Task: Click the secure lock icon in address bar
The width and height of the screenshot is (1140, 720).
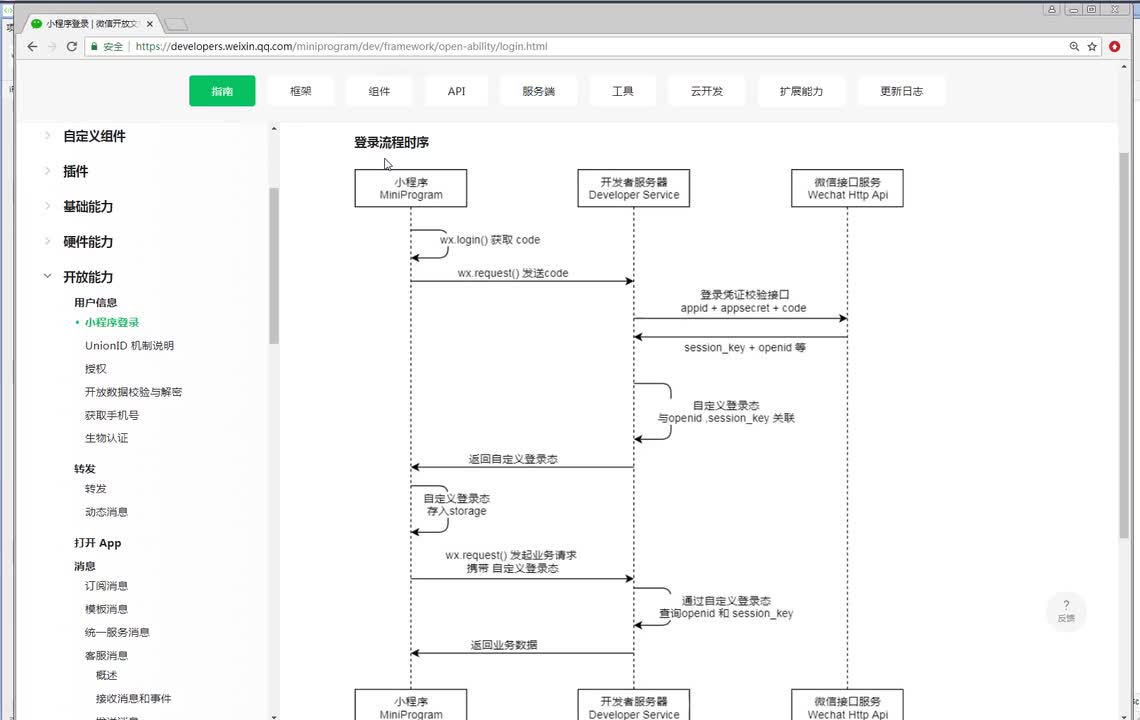Action: click(x=94, y=47)
